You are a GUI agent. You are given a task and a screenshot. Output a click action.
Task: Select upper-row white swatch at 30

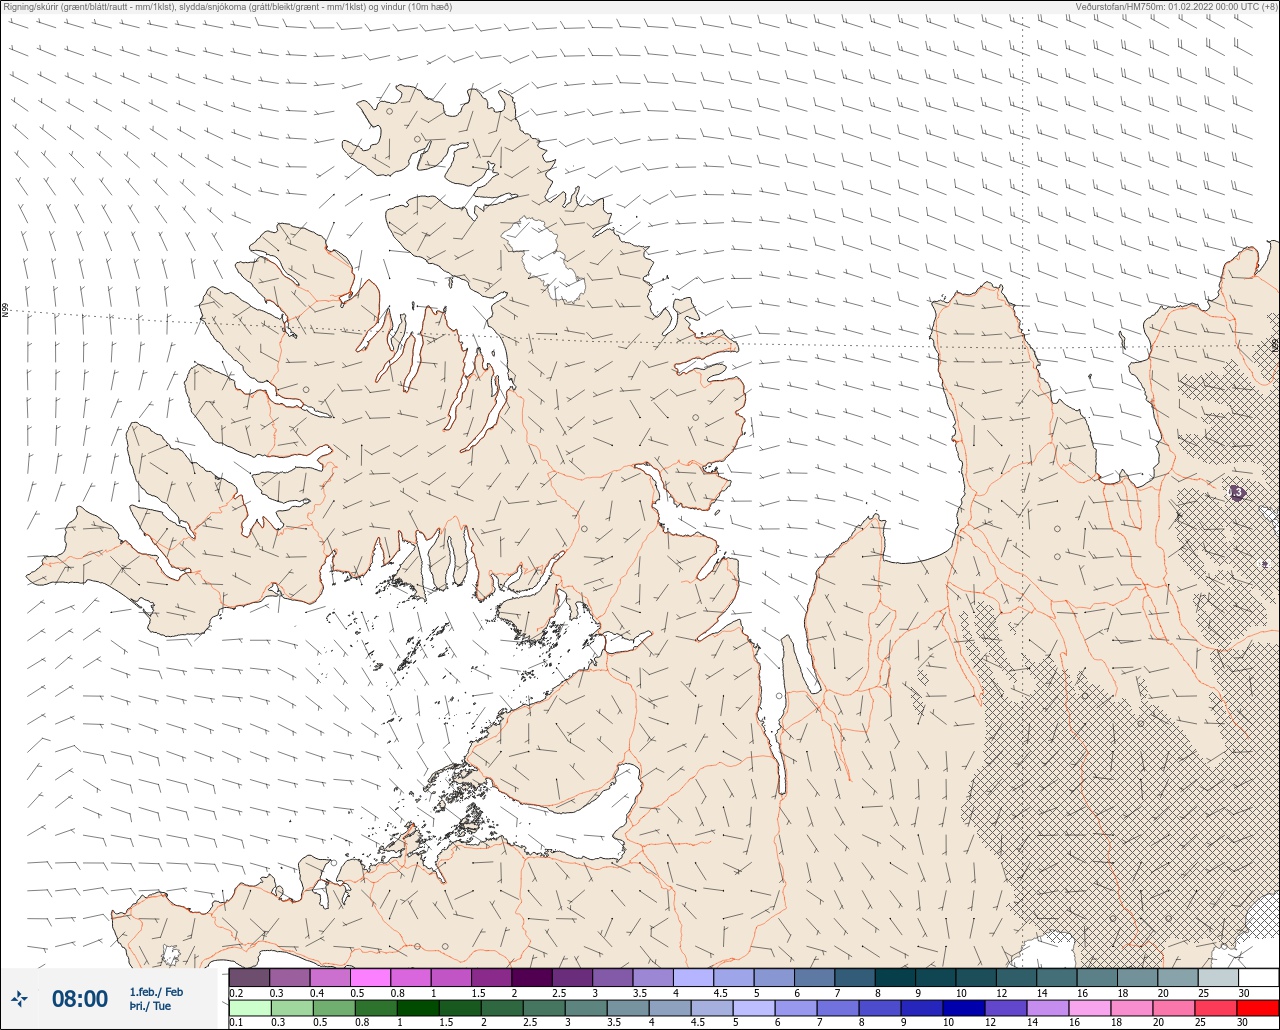[1259, 977]
